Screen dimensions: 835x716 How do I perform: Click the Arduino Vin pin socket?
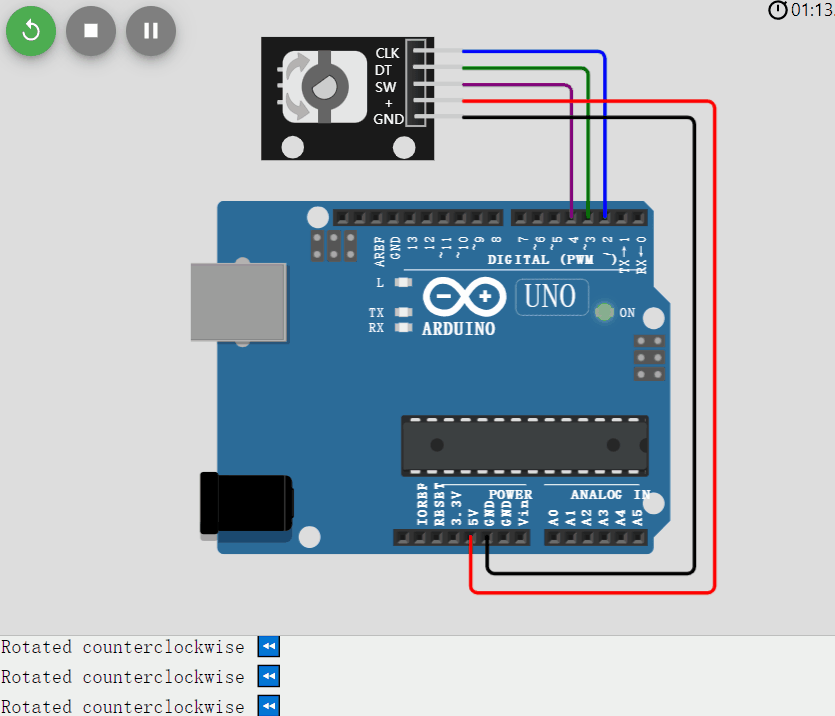point(521,538)
